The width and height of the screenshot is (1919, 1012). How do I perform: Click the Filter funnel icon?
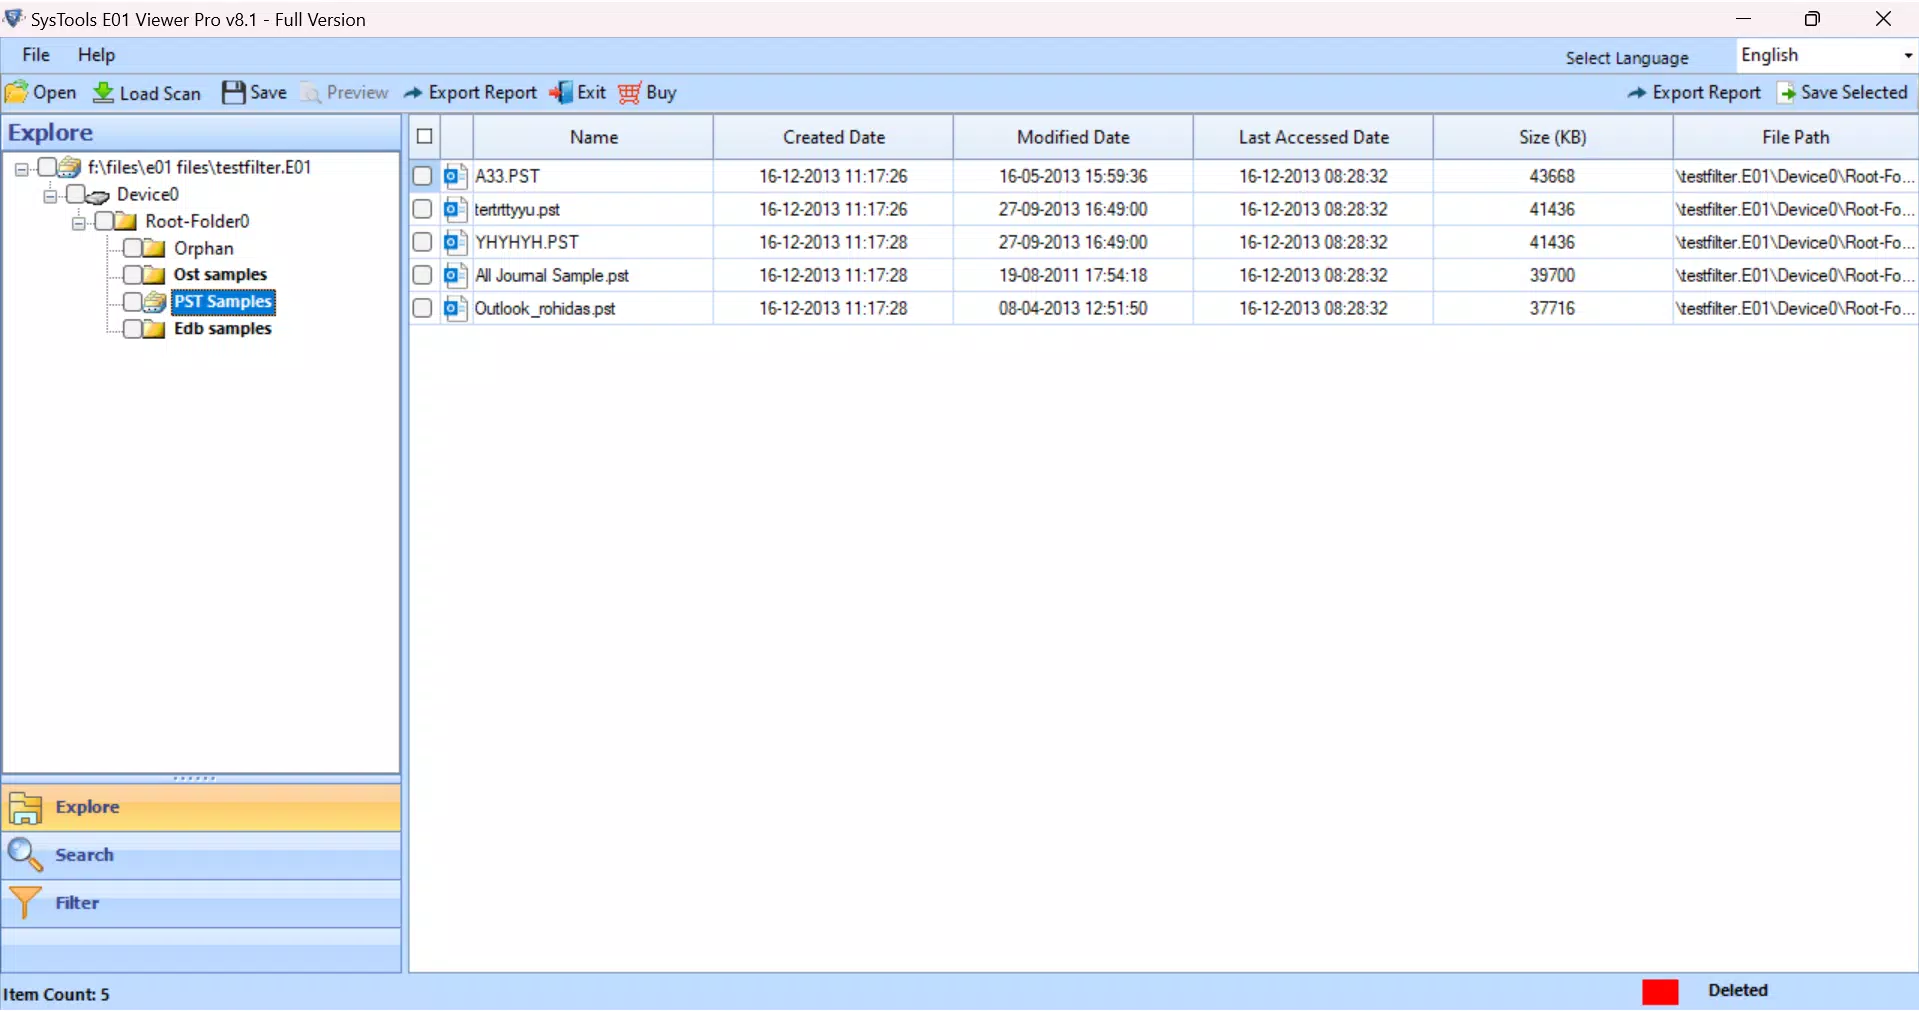(x=25, y=903)
